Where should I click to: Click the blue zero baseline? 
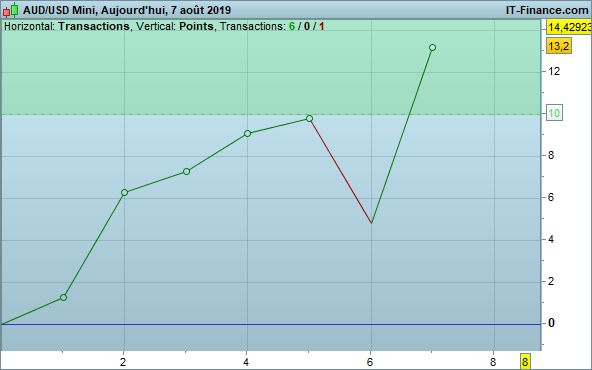(271, 324)
